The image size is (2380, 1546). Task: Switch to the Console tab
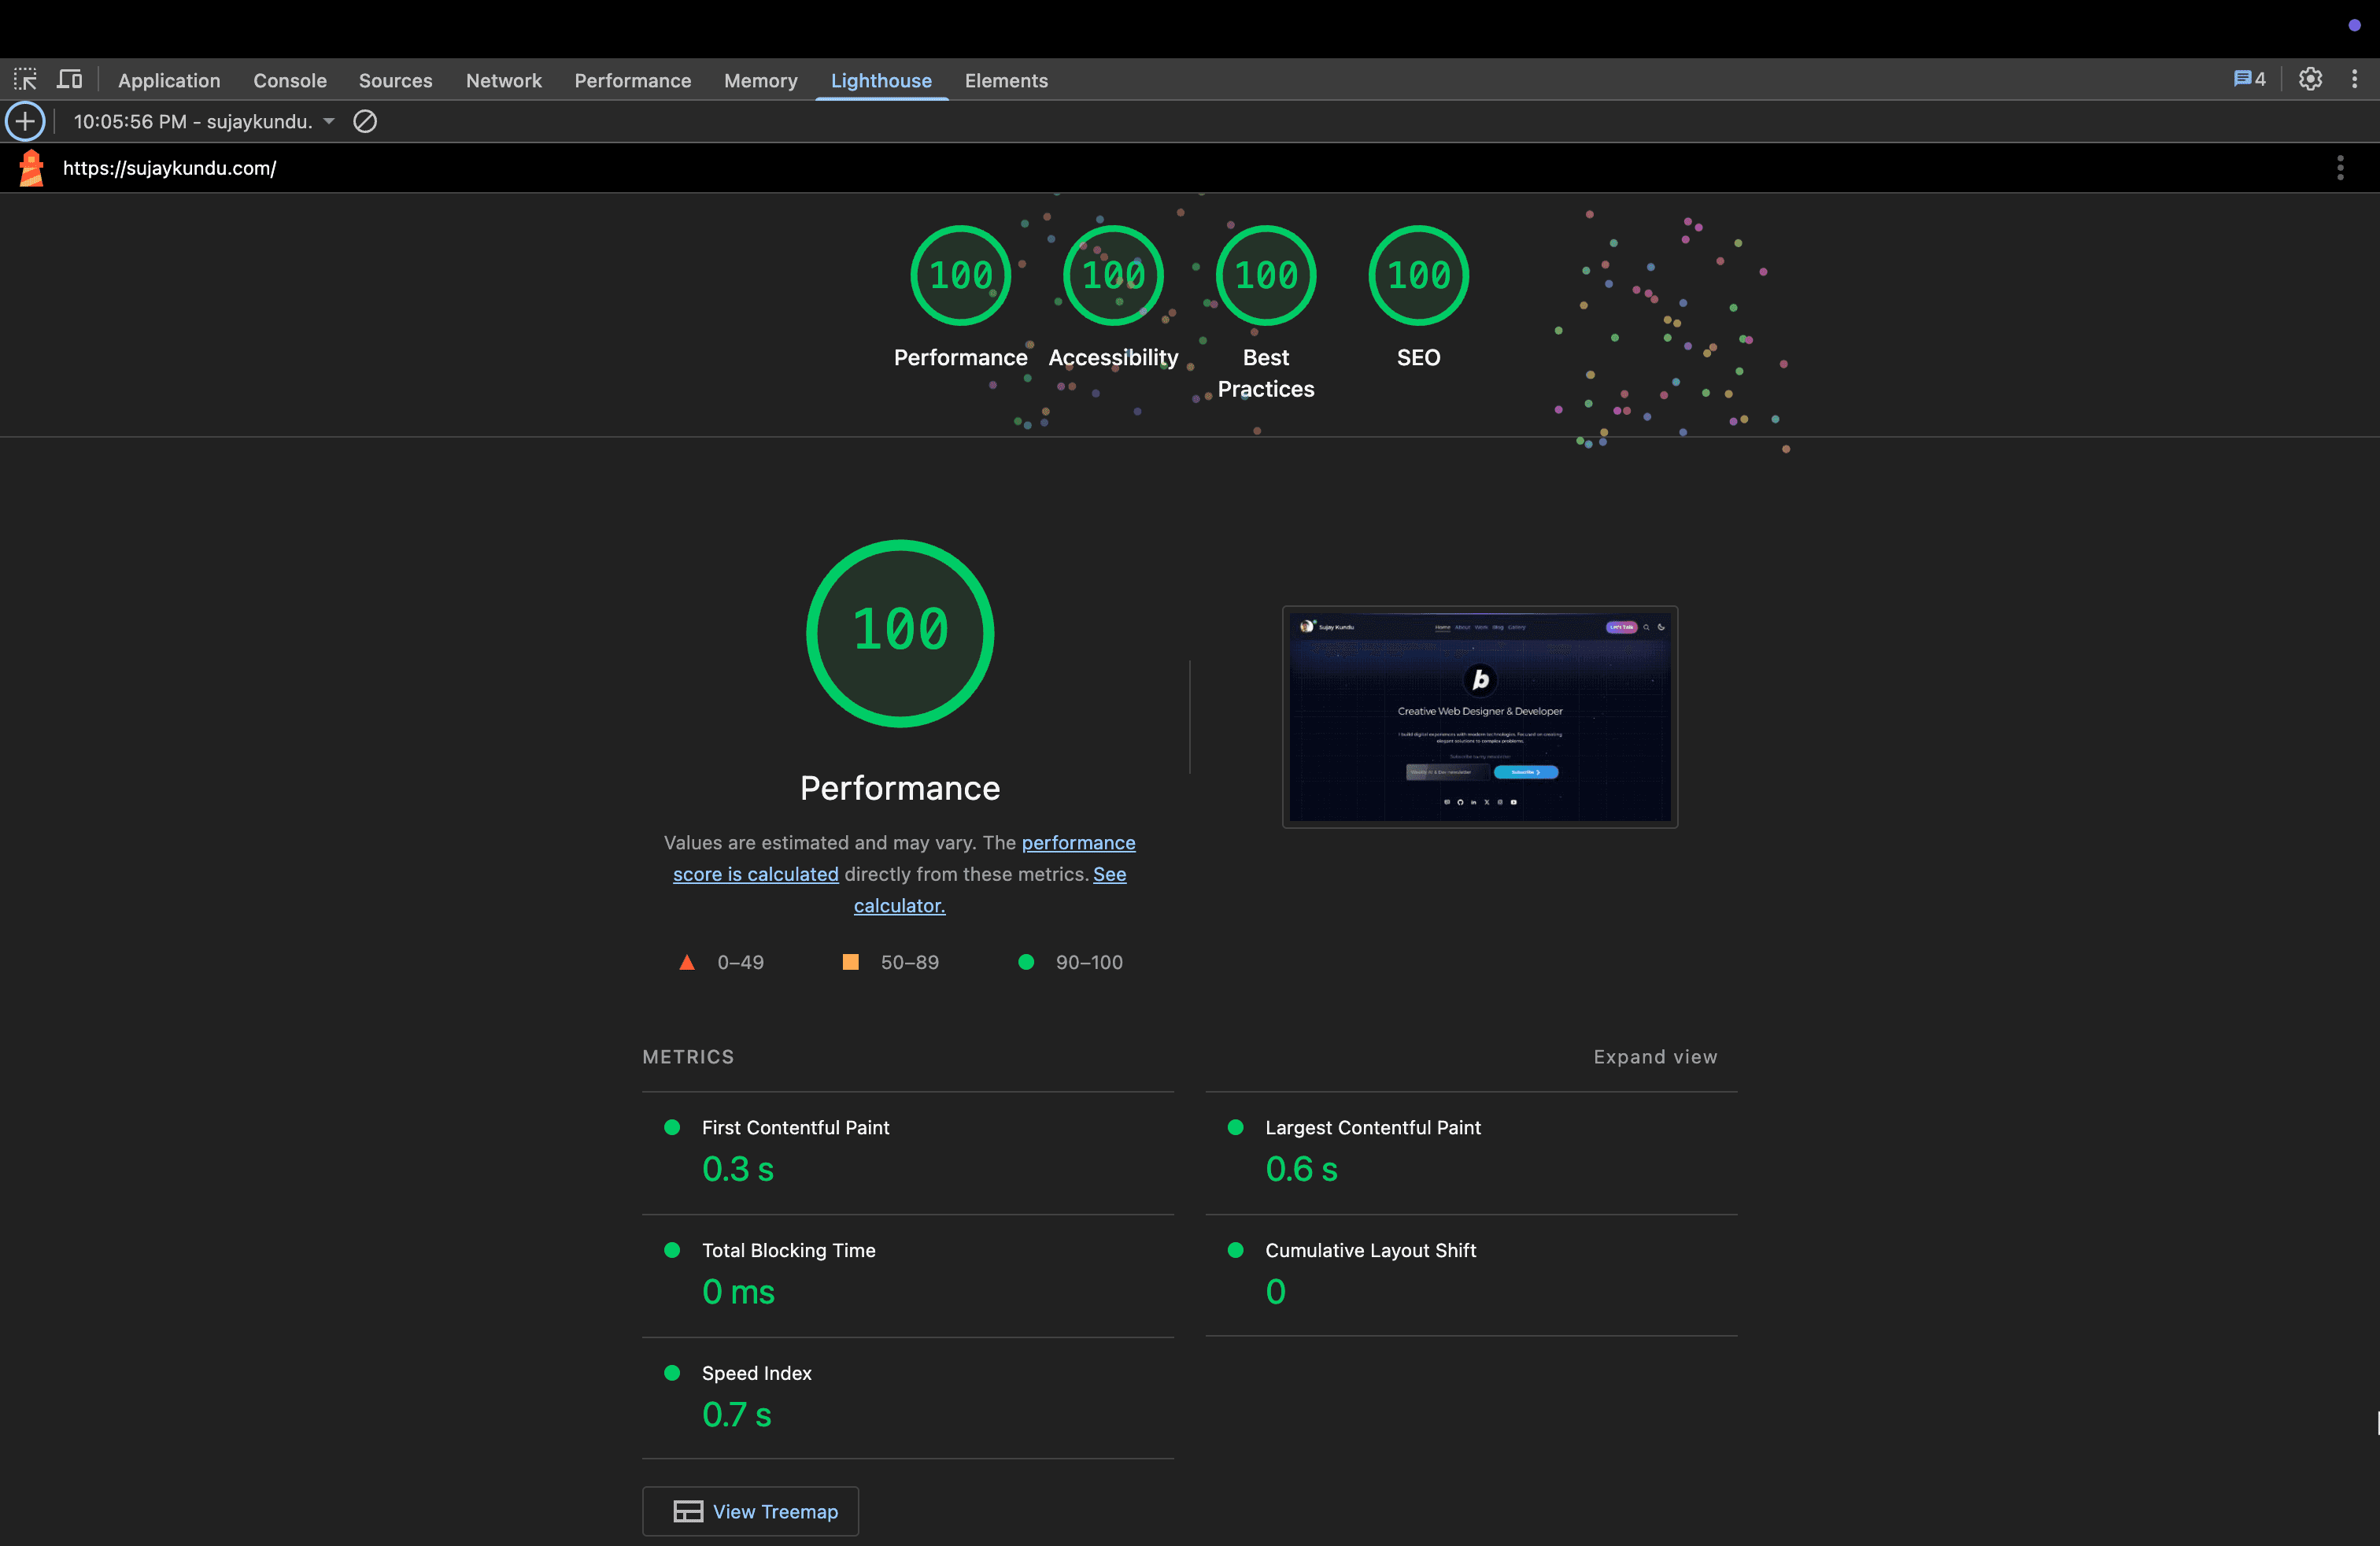(289, 80)
